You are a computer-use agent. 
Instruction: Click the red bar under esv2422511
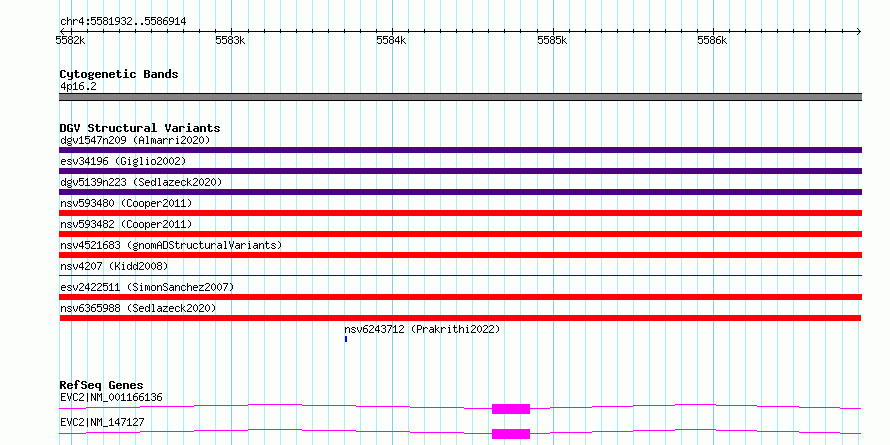click(x=460, y=297)
